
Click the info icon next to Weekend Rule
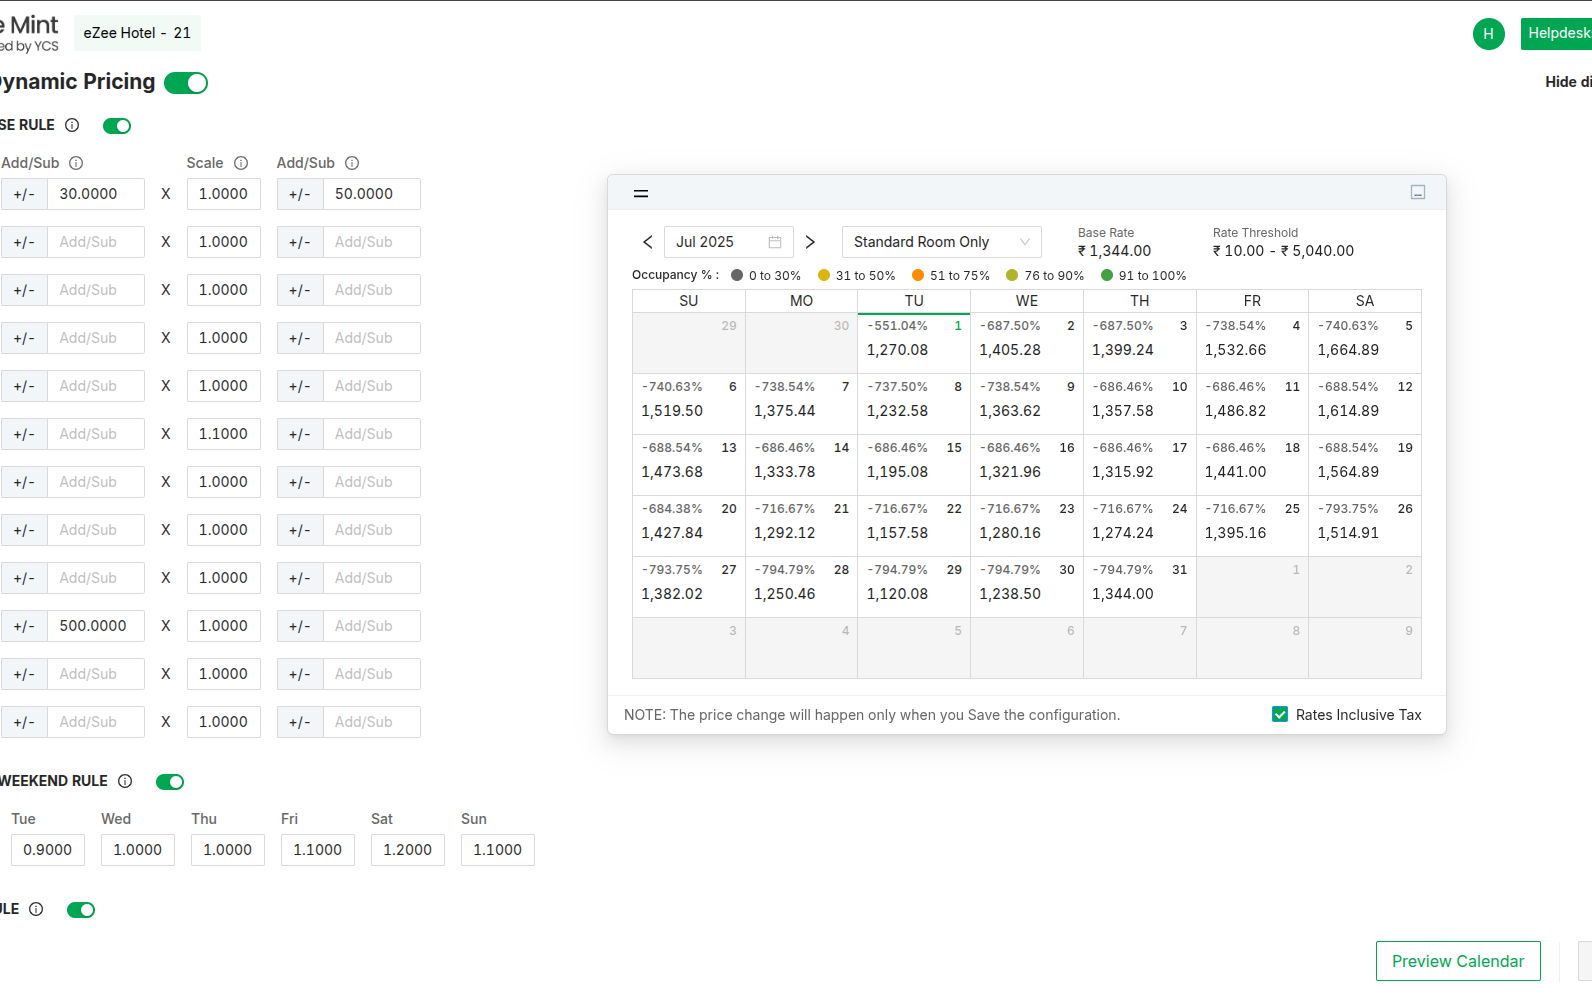pyautogui.click(x=125, y=781)
